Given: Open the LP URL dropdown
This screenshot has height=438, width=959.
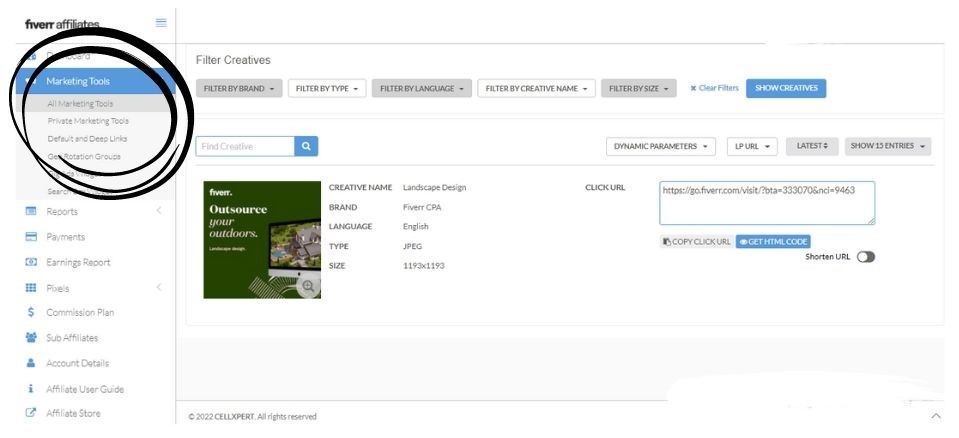Looking at the screenshot, I should click(x=752, y=146).
